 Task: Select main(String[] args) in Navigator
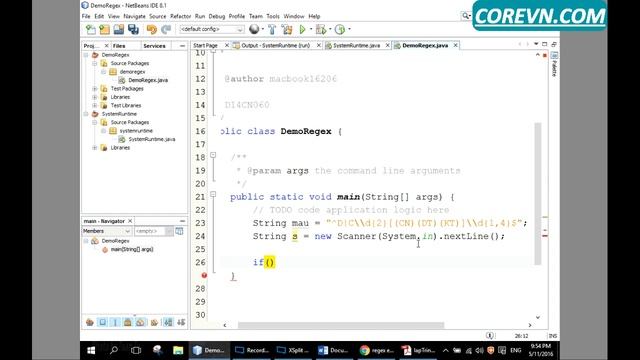click(x=132, y=249)
